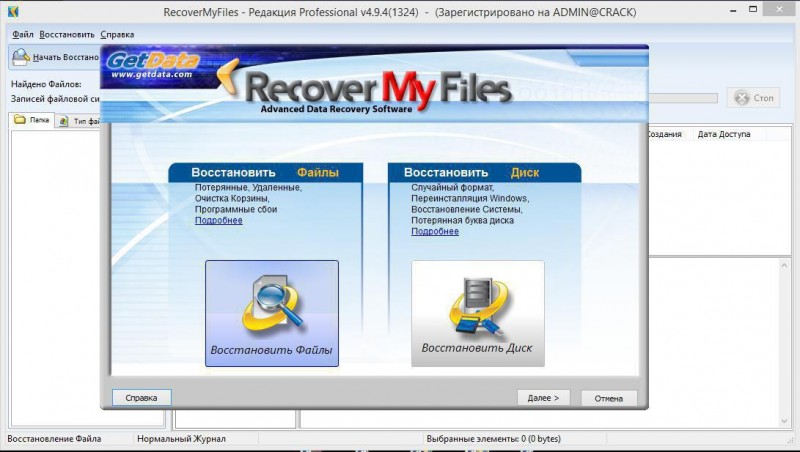The width and height of the screenshot is (800, 452).
Task: Open the Справка menu
Action: click(x=117, y=34)
